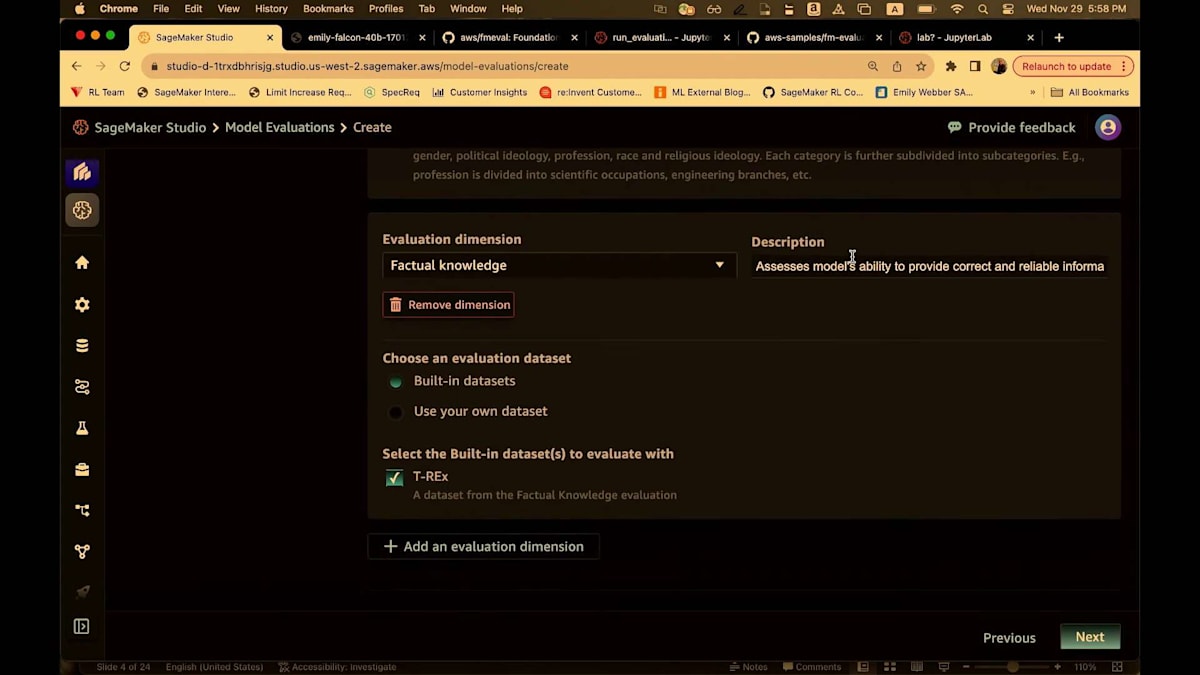Switch to the run_evaluati... Jupyter tab
This screenshot has width=1200, height=675.
pyautogui.click(x=660, y=38)
